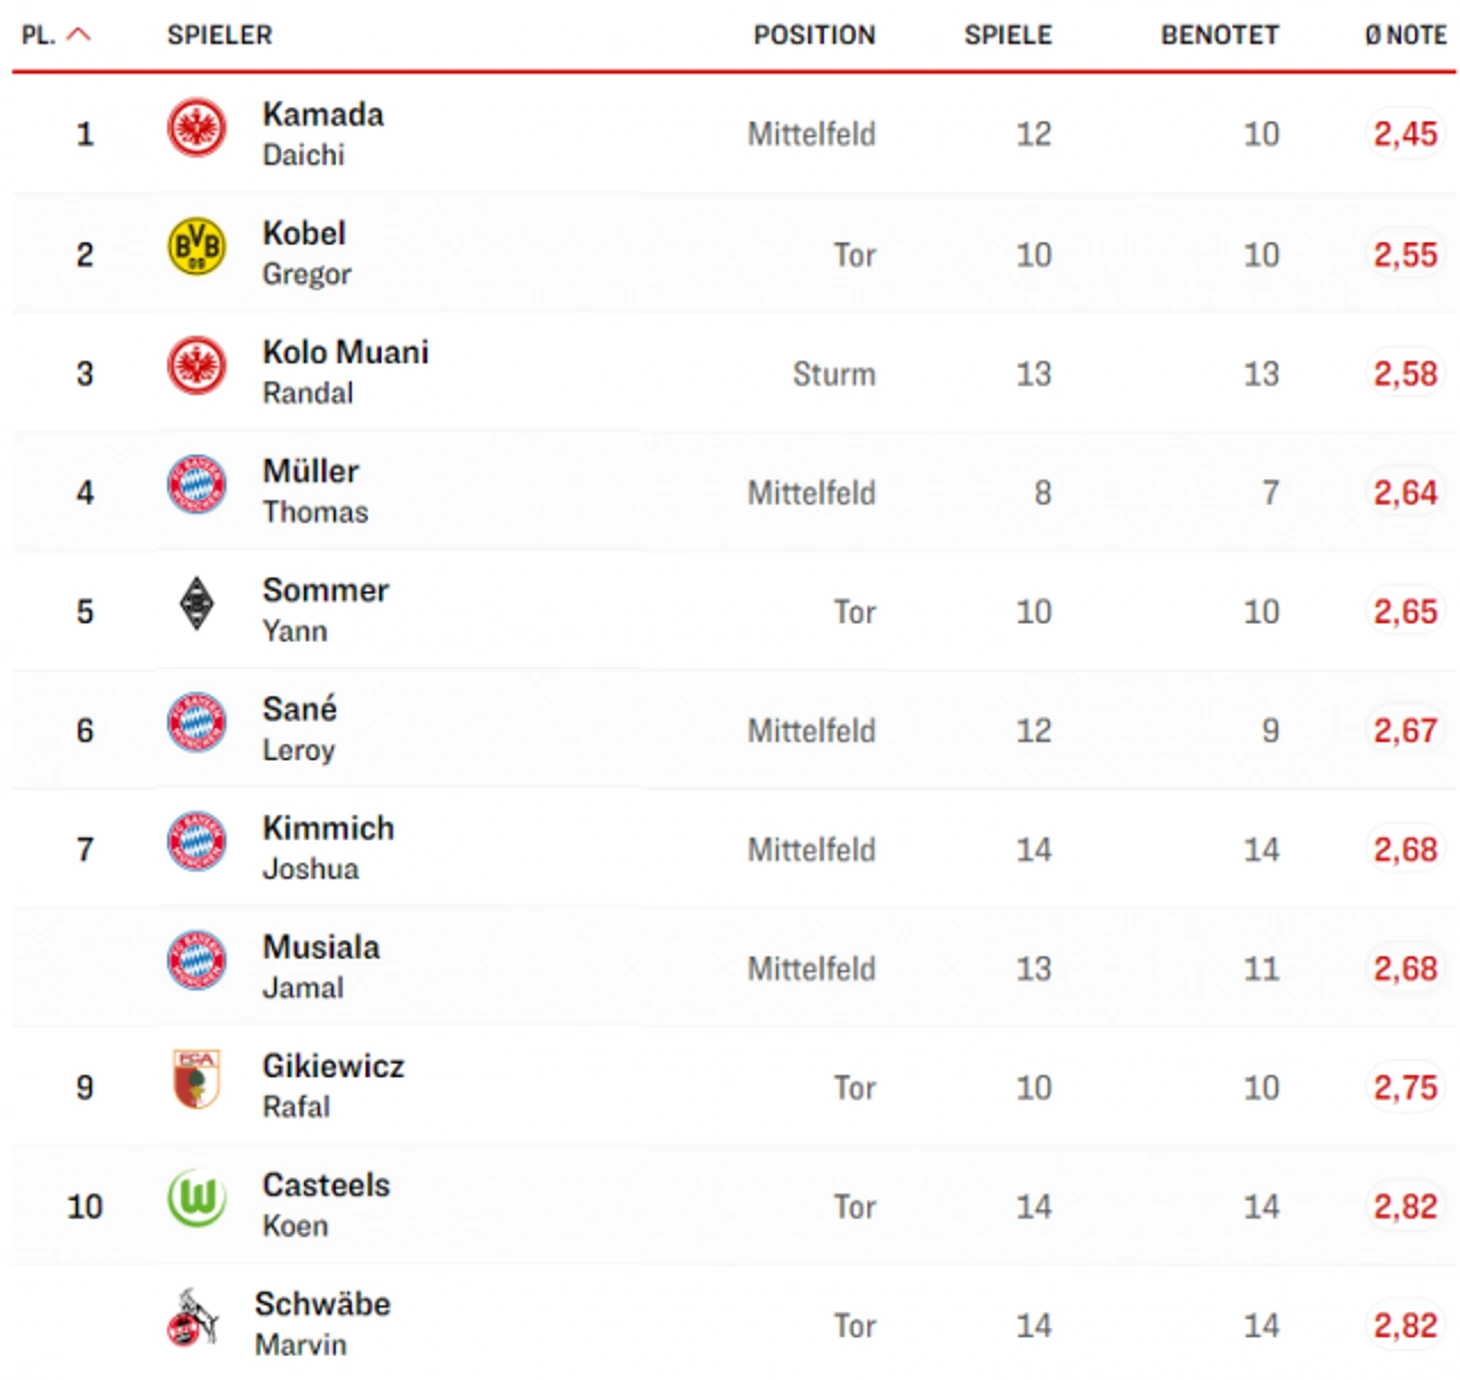Click Gladbach crest next to Sommer

click(196, 603)
